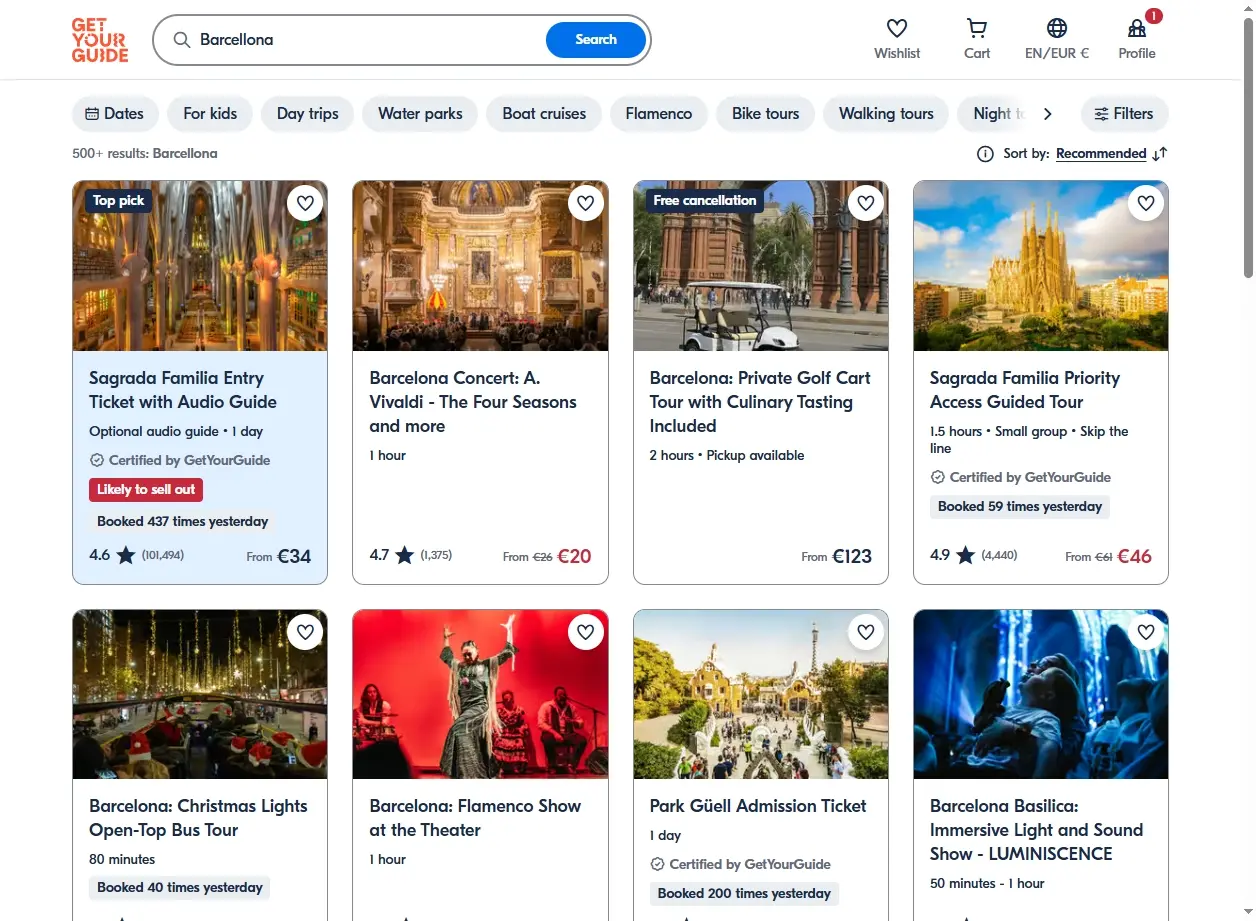Click the Park Güell thumbnail image
The height and width of the screenshot is (921, 1256).
[x=761, y=694]
